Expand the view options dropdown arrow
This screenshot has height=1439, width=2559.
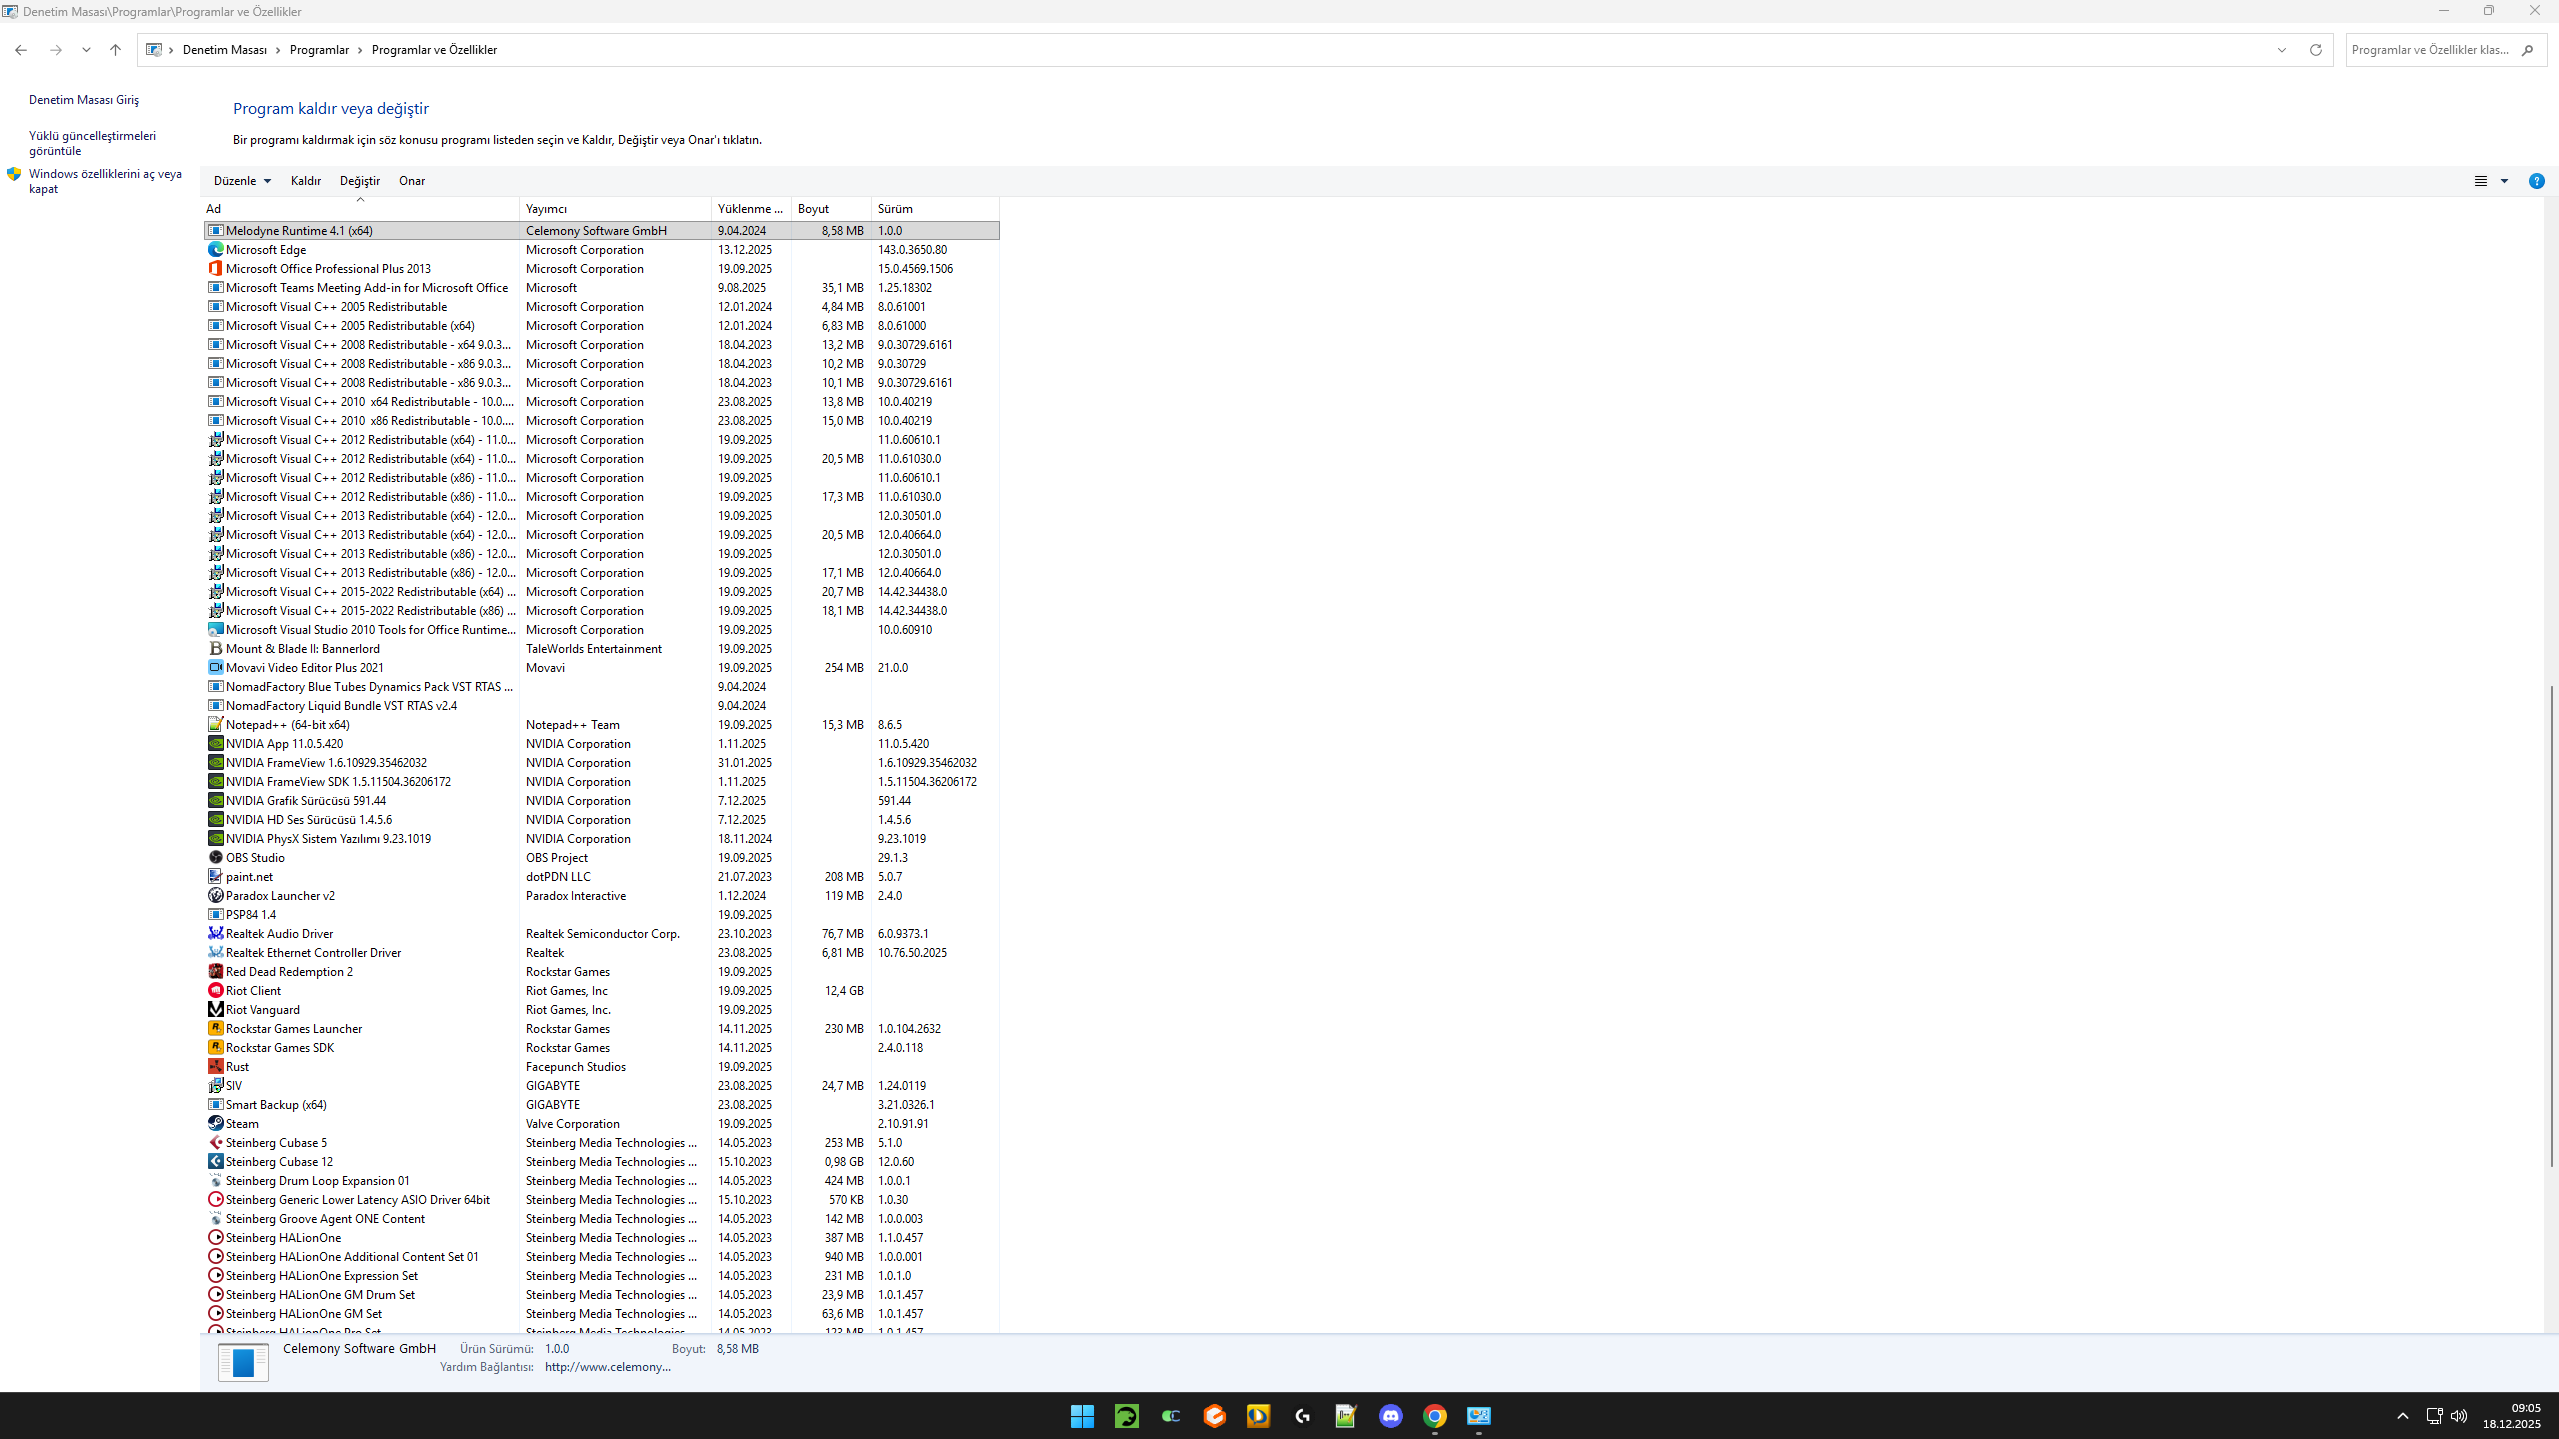(2505, 181)
